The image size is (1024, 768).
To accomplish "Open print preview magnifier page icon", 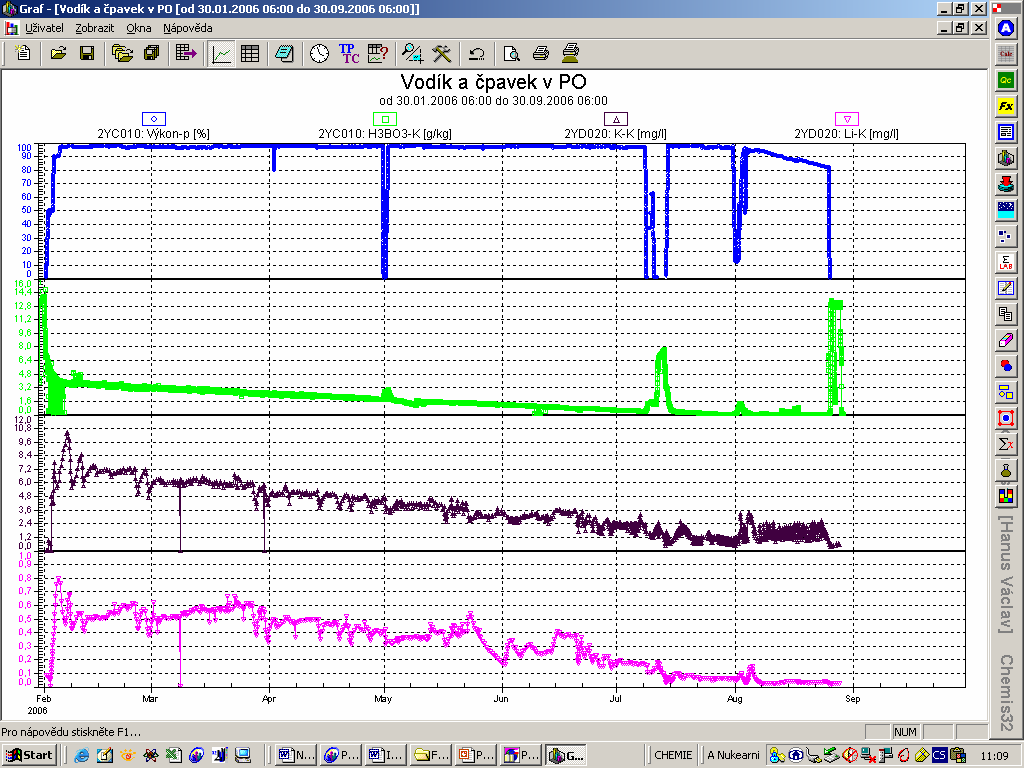I will point(511,53).
